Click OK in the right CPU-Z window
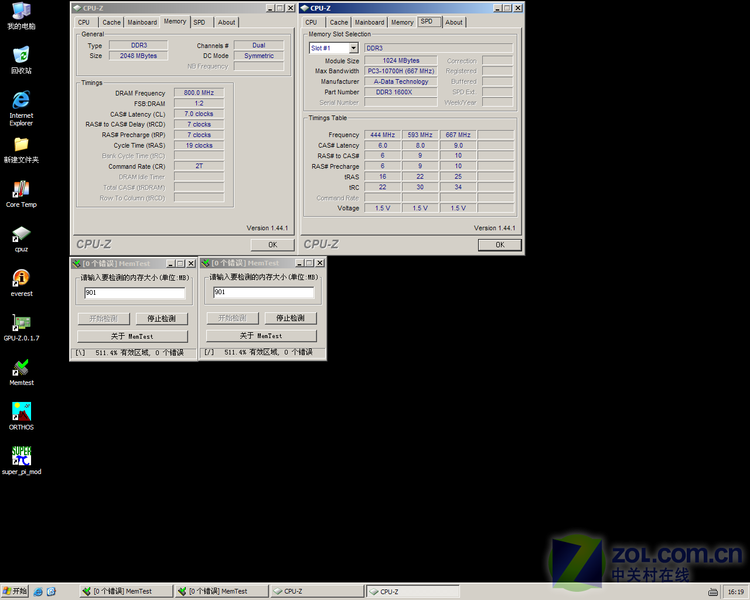This screenshot has height=600, width=750. click(x=500, y=244)
